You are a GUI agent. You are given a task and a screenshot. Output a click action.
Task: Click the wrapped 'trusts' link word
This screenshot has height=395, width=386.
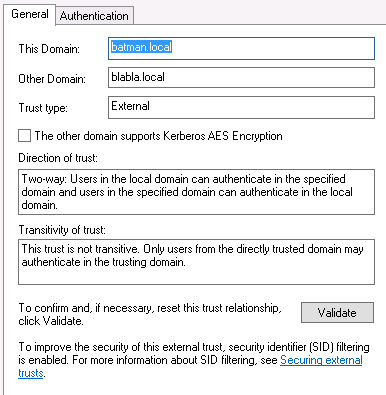click(31, 373)
